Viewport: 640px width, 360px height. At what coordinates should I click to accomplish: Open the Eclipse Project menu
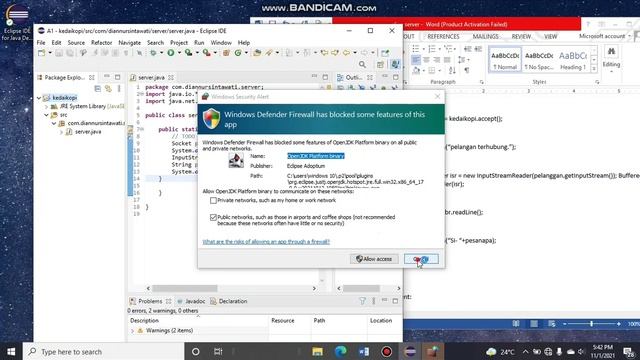(179, 42)
